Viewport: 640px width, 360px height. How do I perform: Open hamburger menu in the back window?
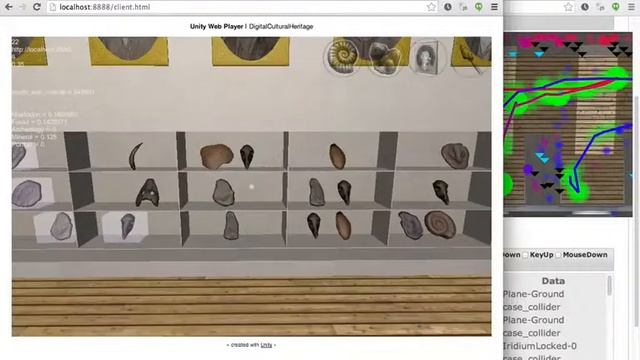(631, 7)
